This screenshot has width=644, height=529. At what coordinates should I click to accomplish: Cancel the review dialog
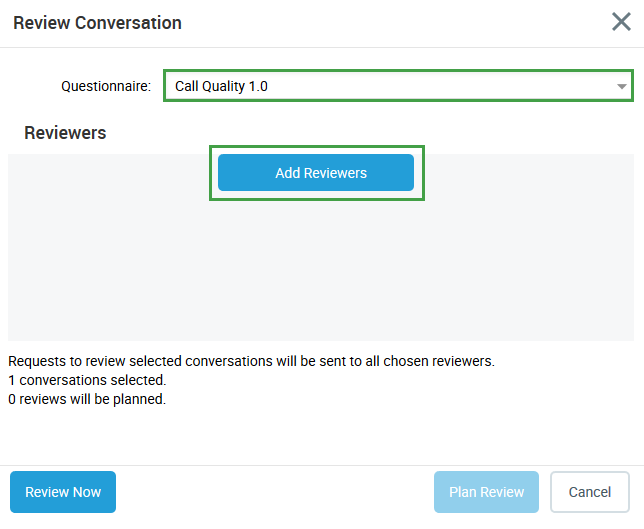click(589, 492)
